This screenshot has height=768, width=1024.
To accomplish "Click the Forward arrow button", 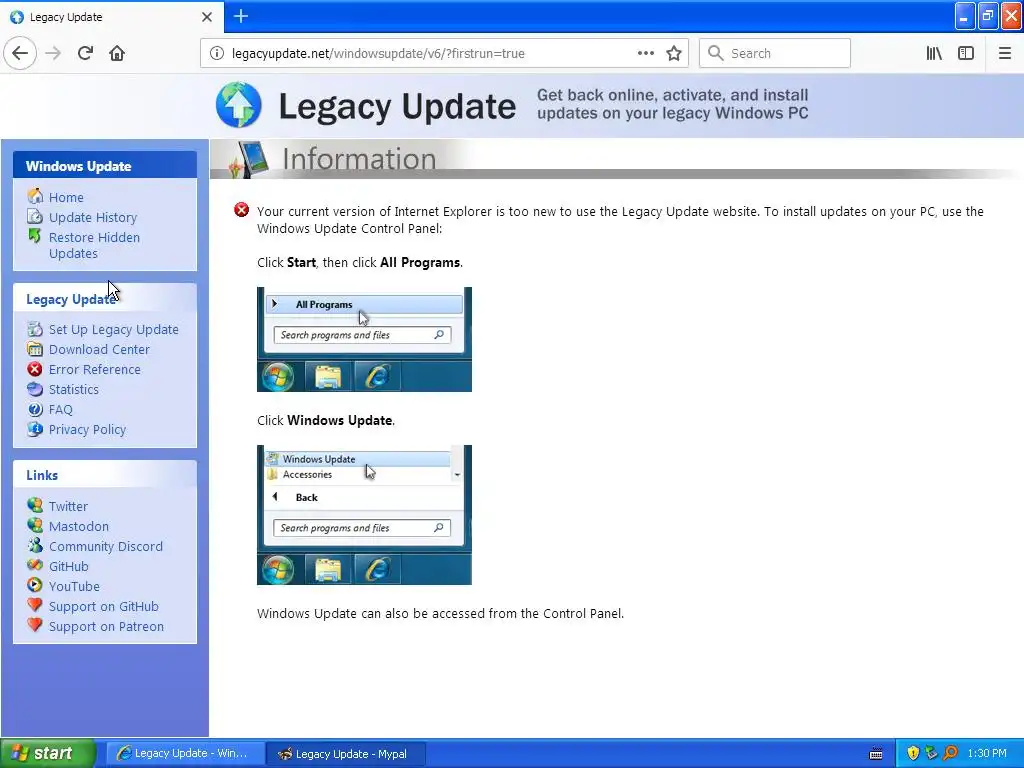I will point(53,54).
